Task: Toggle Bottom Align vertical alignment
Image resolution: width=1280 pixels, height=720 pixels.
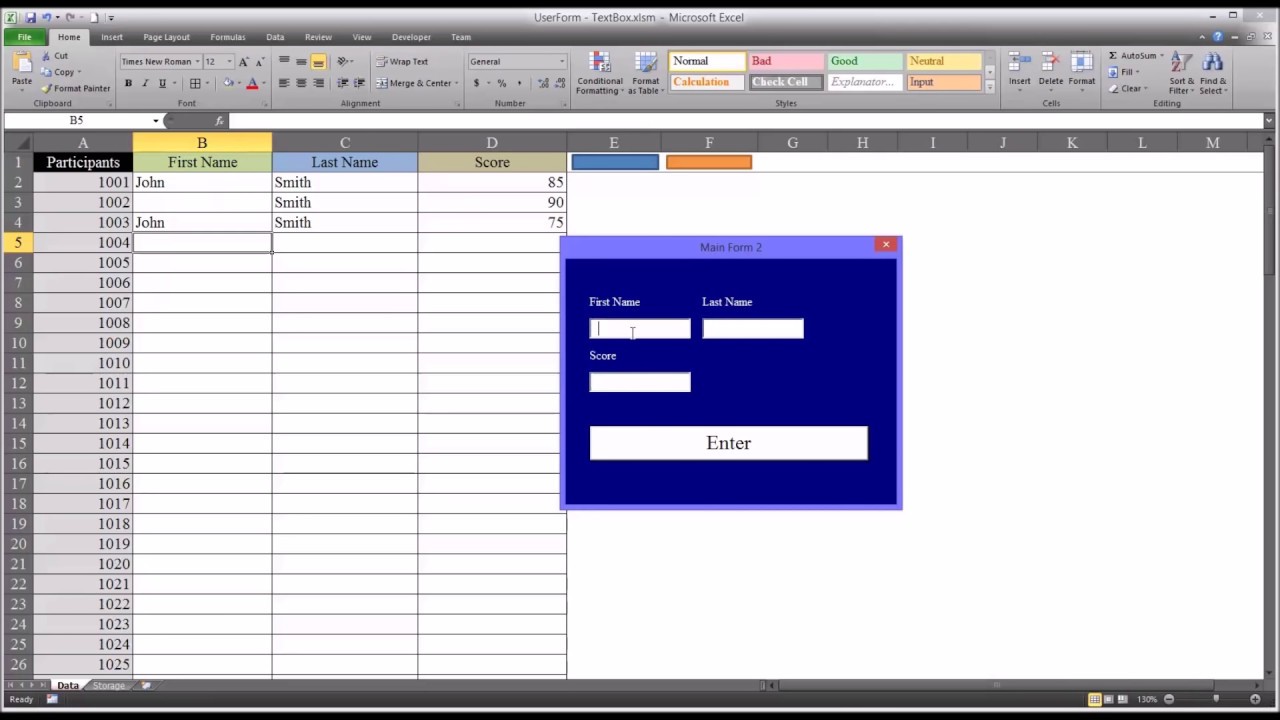Action: click(318, 62)
